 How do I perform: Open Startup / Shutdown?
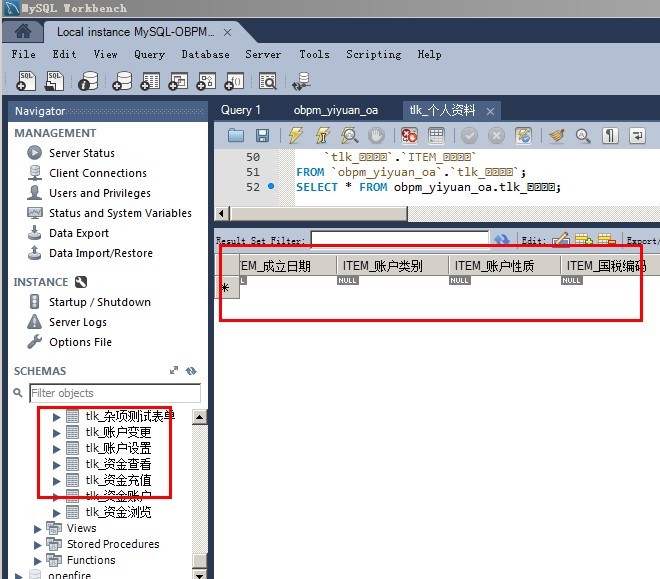pyautogui.click(x=100, y=302)
